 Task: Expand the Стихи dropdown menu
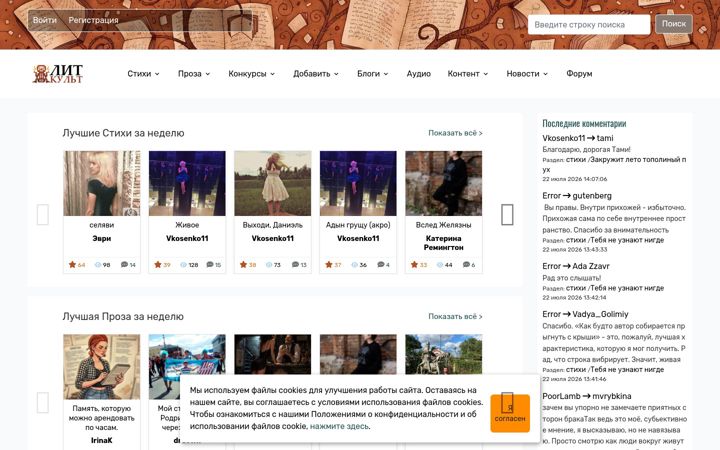click(143, 73)
